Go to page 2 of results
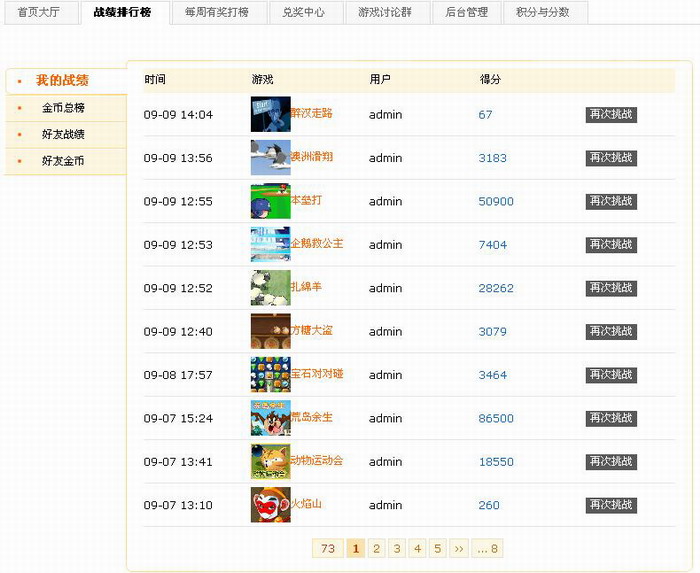The height and width of the screenshot is (573, 700). (x=376, y=548)
